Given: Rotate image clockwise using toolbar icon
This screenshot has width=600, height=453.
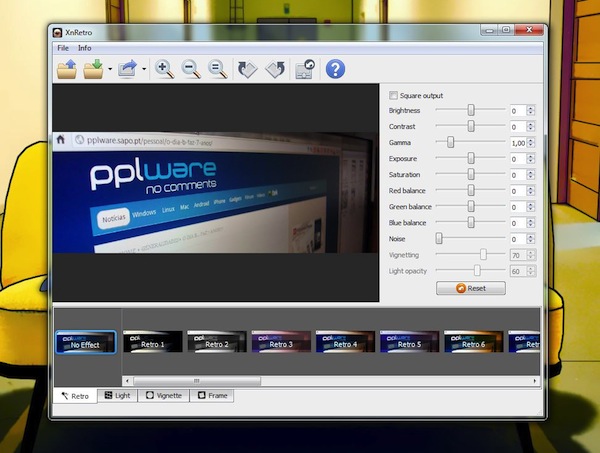Looking at the screenshot, I should coord(247,69).
